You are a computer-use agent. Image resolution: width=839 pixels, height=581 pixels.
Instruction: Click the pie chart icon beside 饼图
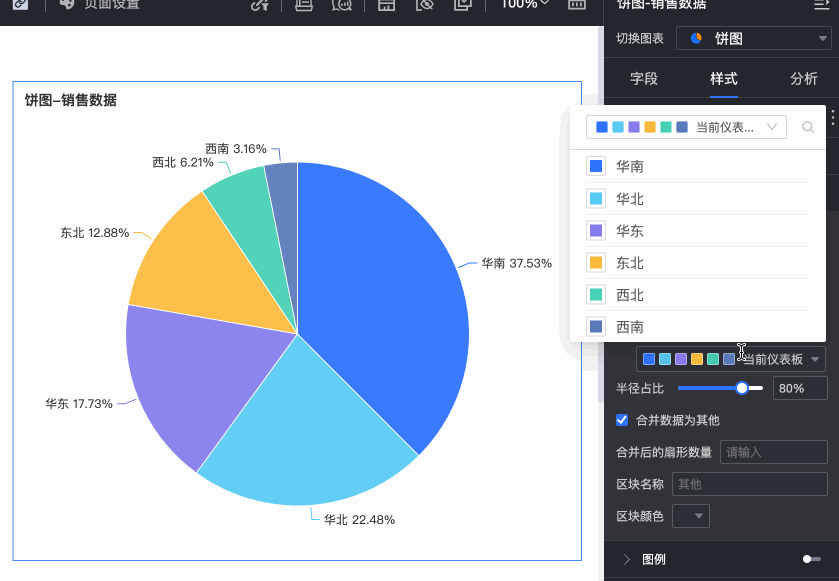pos(697,39)
